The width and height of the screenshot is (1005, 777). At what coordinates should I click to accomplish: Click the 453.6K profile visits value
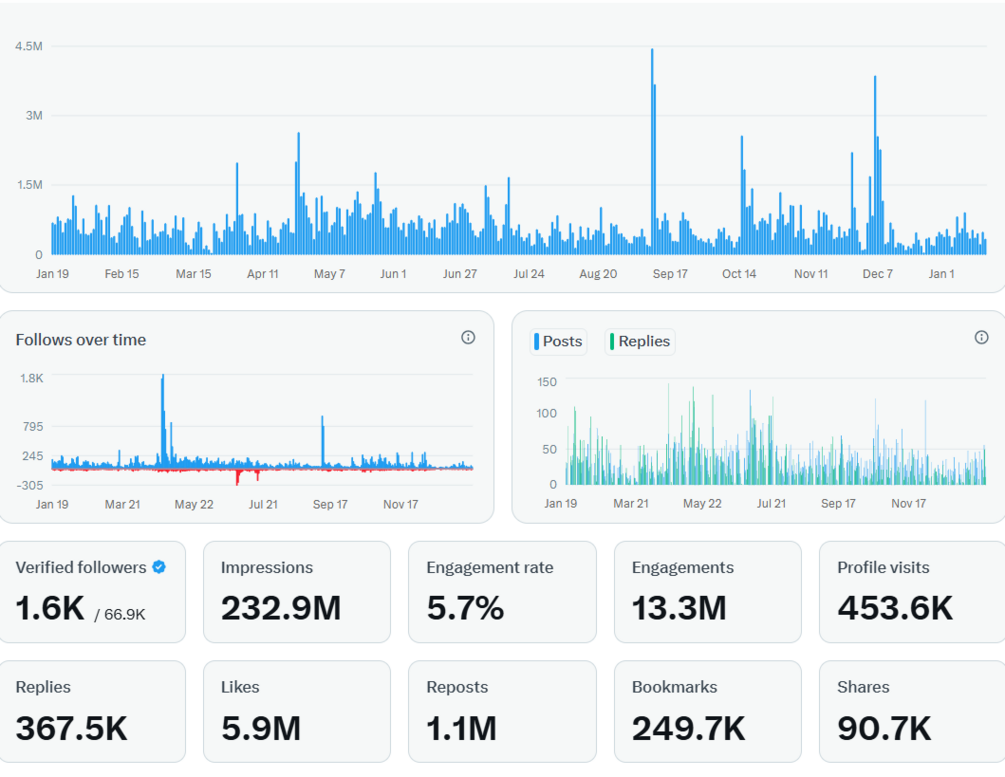(x=895, y=608)
